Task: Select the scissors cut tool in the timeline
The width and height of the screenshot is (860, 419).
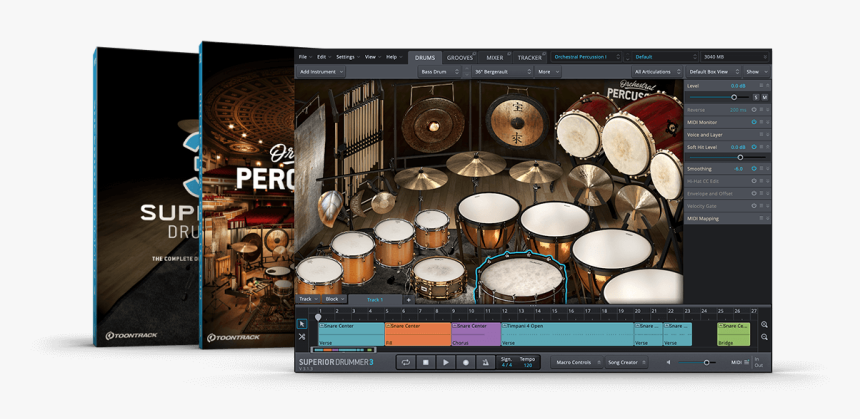Action: point(302,337)
